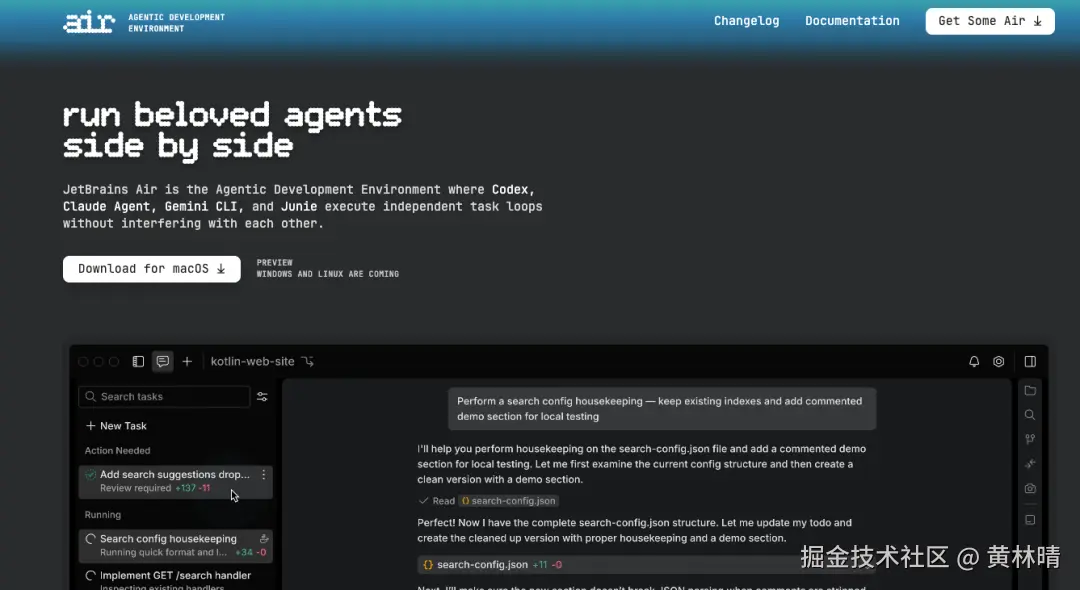Click the Action Needed section label
The height and width of the screenshot is (590, 1080).
click(x=117, y=451)
